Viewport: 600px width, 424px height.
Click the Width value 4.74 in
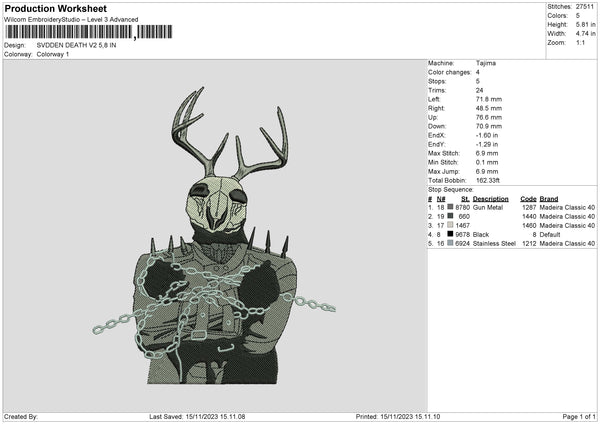(x=585, y=34)
